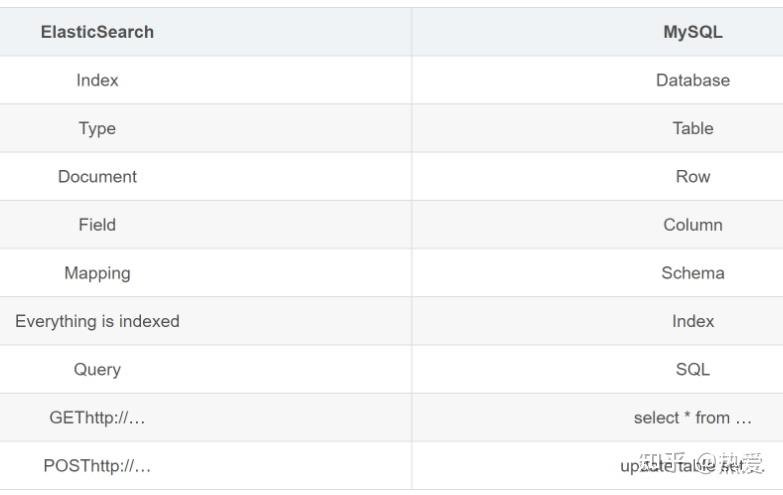Select the Index cell under ElasticSearch

[97, 80]
